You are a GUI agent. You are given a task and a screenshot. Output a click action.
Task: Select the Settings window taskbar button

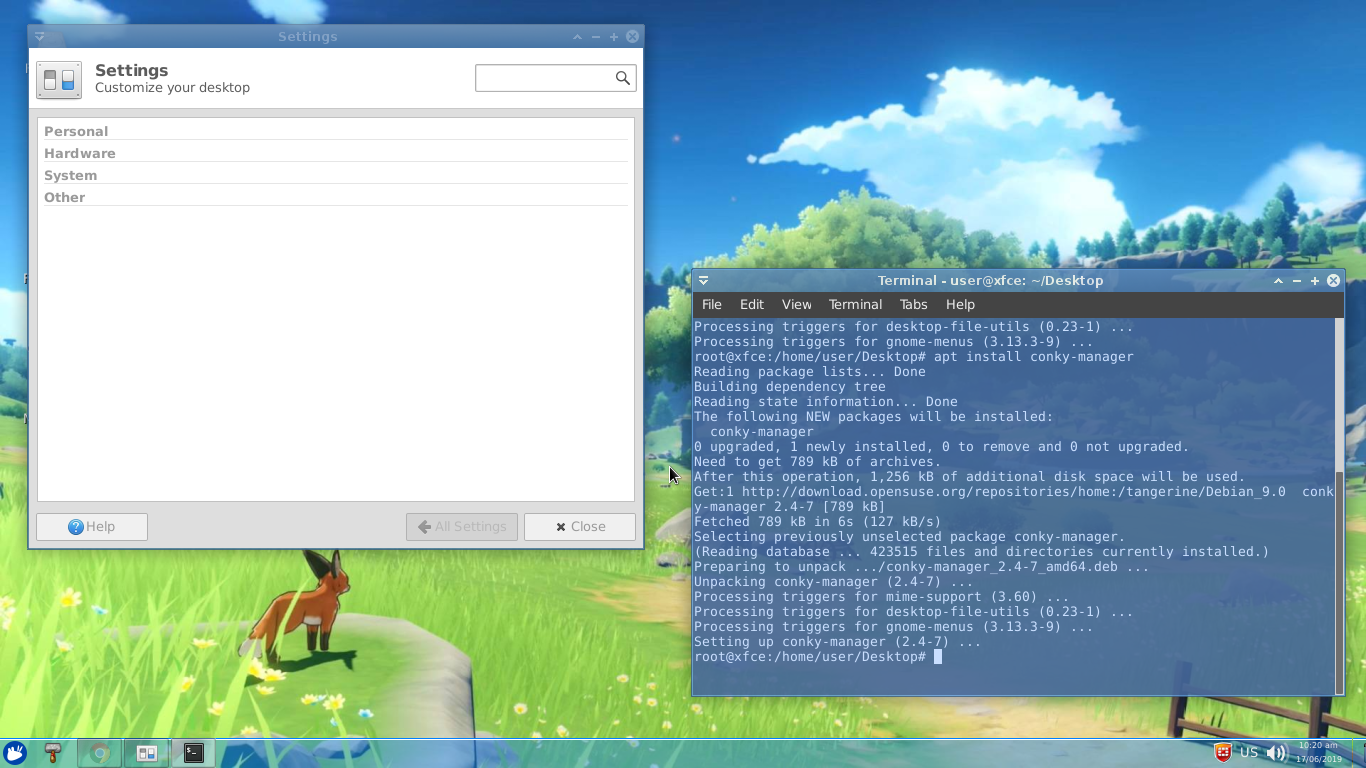click(147, 753)
